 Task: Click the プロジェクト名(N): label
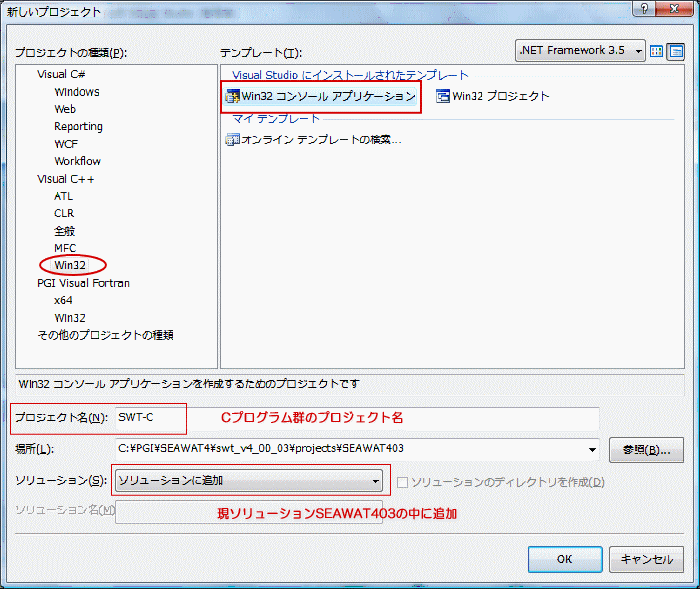62,418
